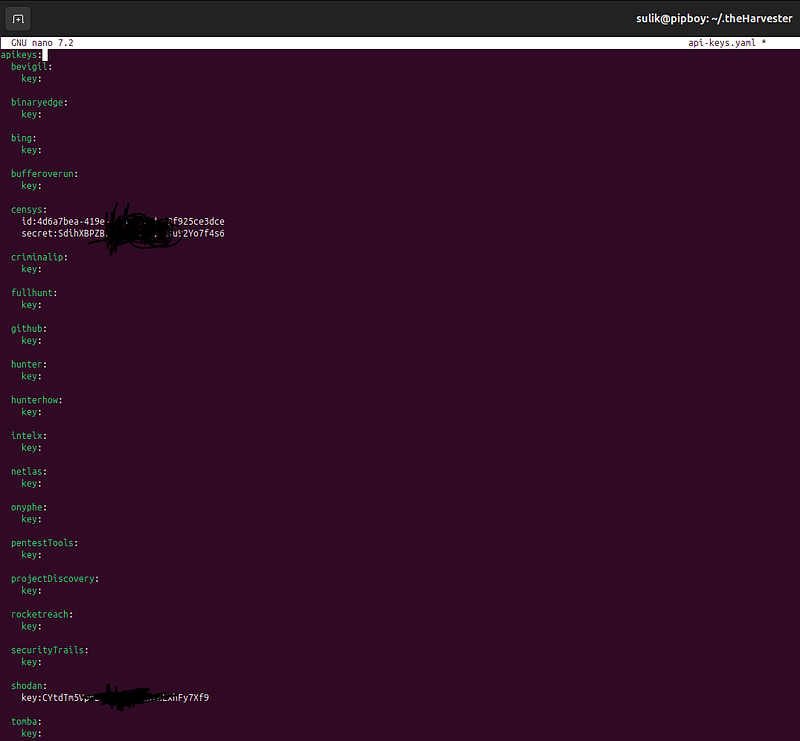Click the key: line under netlas
Viewport: 800px width, 741px height.
32,483
